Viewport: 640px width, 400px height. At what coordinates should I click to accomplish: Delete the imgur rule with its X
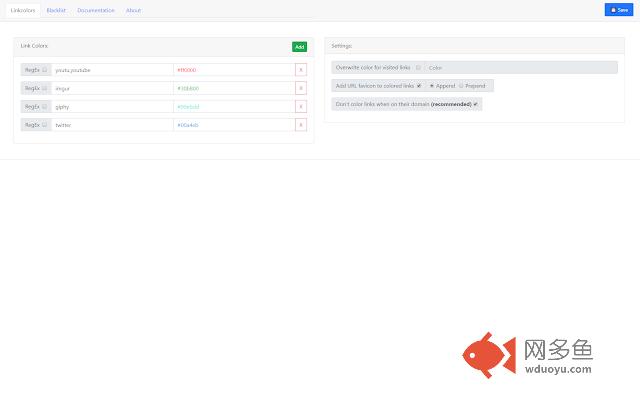[301, 88]
